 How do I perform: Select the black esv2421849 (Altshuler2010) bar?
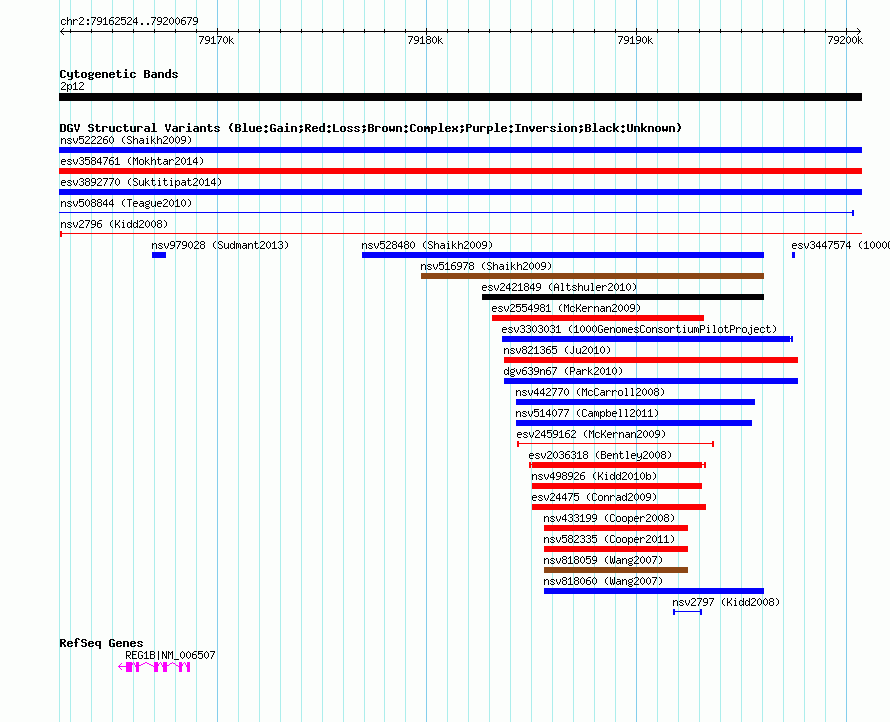pos(623,297)
